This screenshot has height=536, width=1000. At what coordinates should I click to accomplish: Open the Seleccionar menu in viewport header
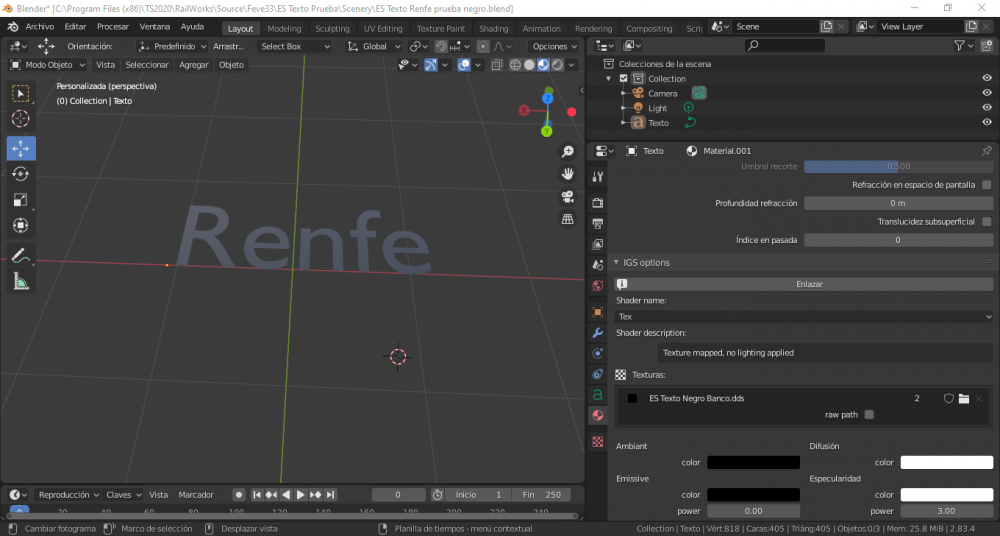(147, 65)
